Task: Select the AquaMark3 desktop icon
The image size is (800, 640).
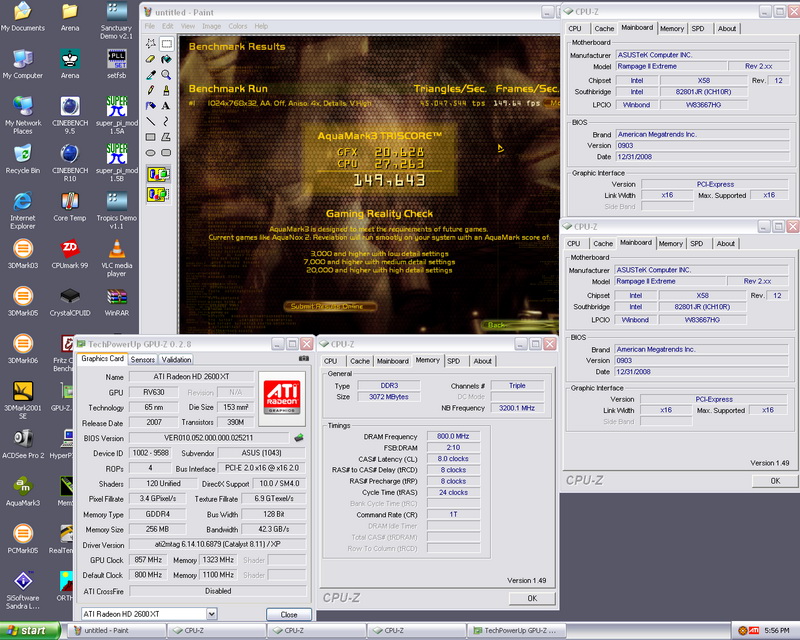Action: [23, 491]
